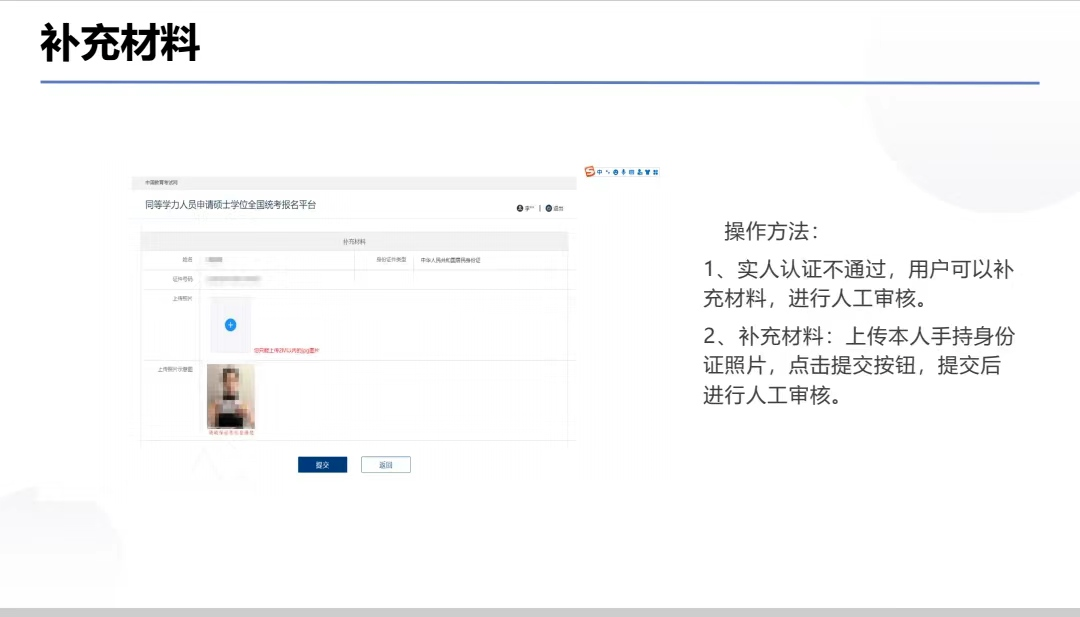Click the orange S logo in the floating toolbar
1080x617 pixels.
[588, 172]
